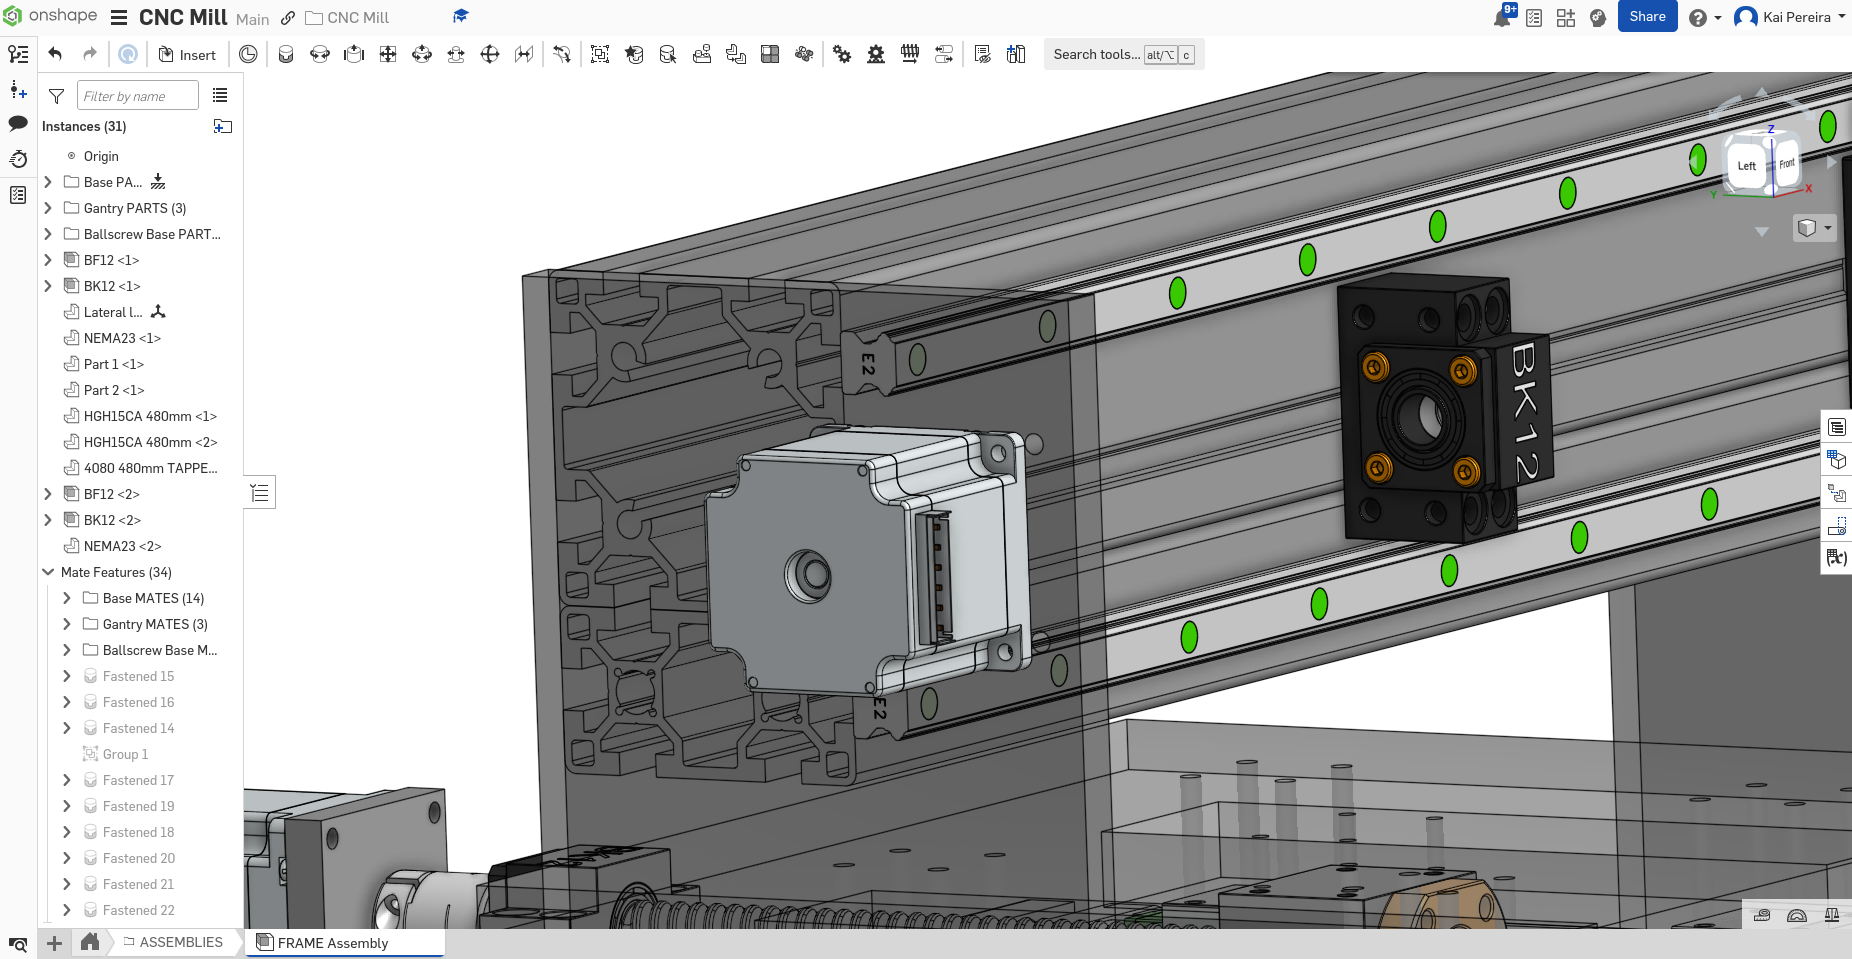The height and width of the screenshot is (959, 1852).
Task: Open the view display style dropdown
Action: point(1814,228)
